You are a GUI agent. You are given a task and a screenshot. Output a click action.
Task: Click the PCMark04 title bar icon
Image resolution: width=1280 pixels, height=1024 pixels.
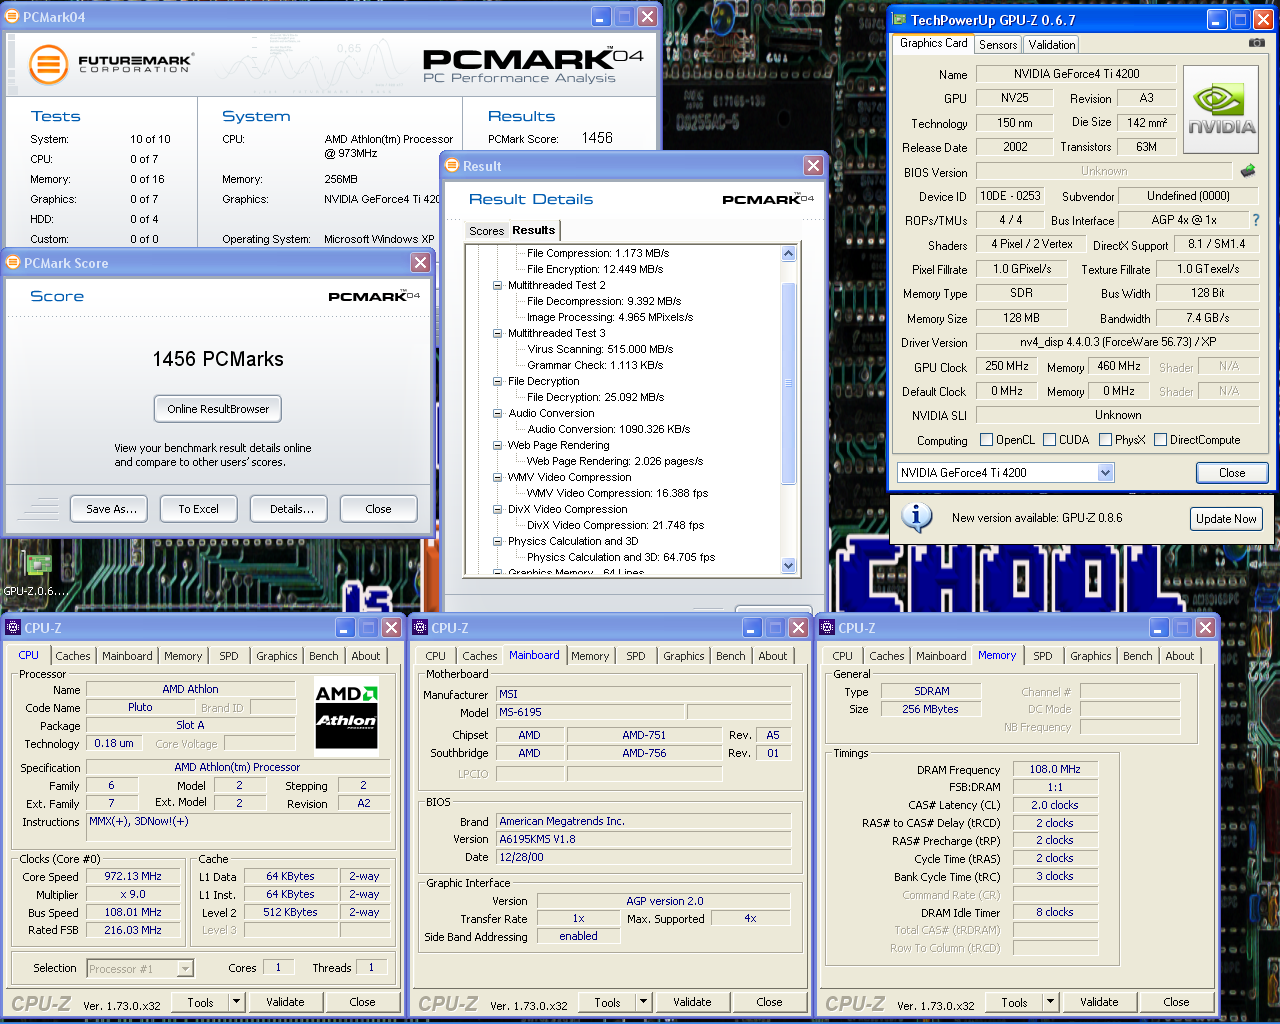click(x=13, y=17)
